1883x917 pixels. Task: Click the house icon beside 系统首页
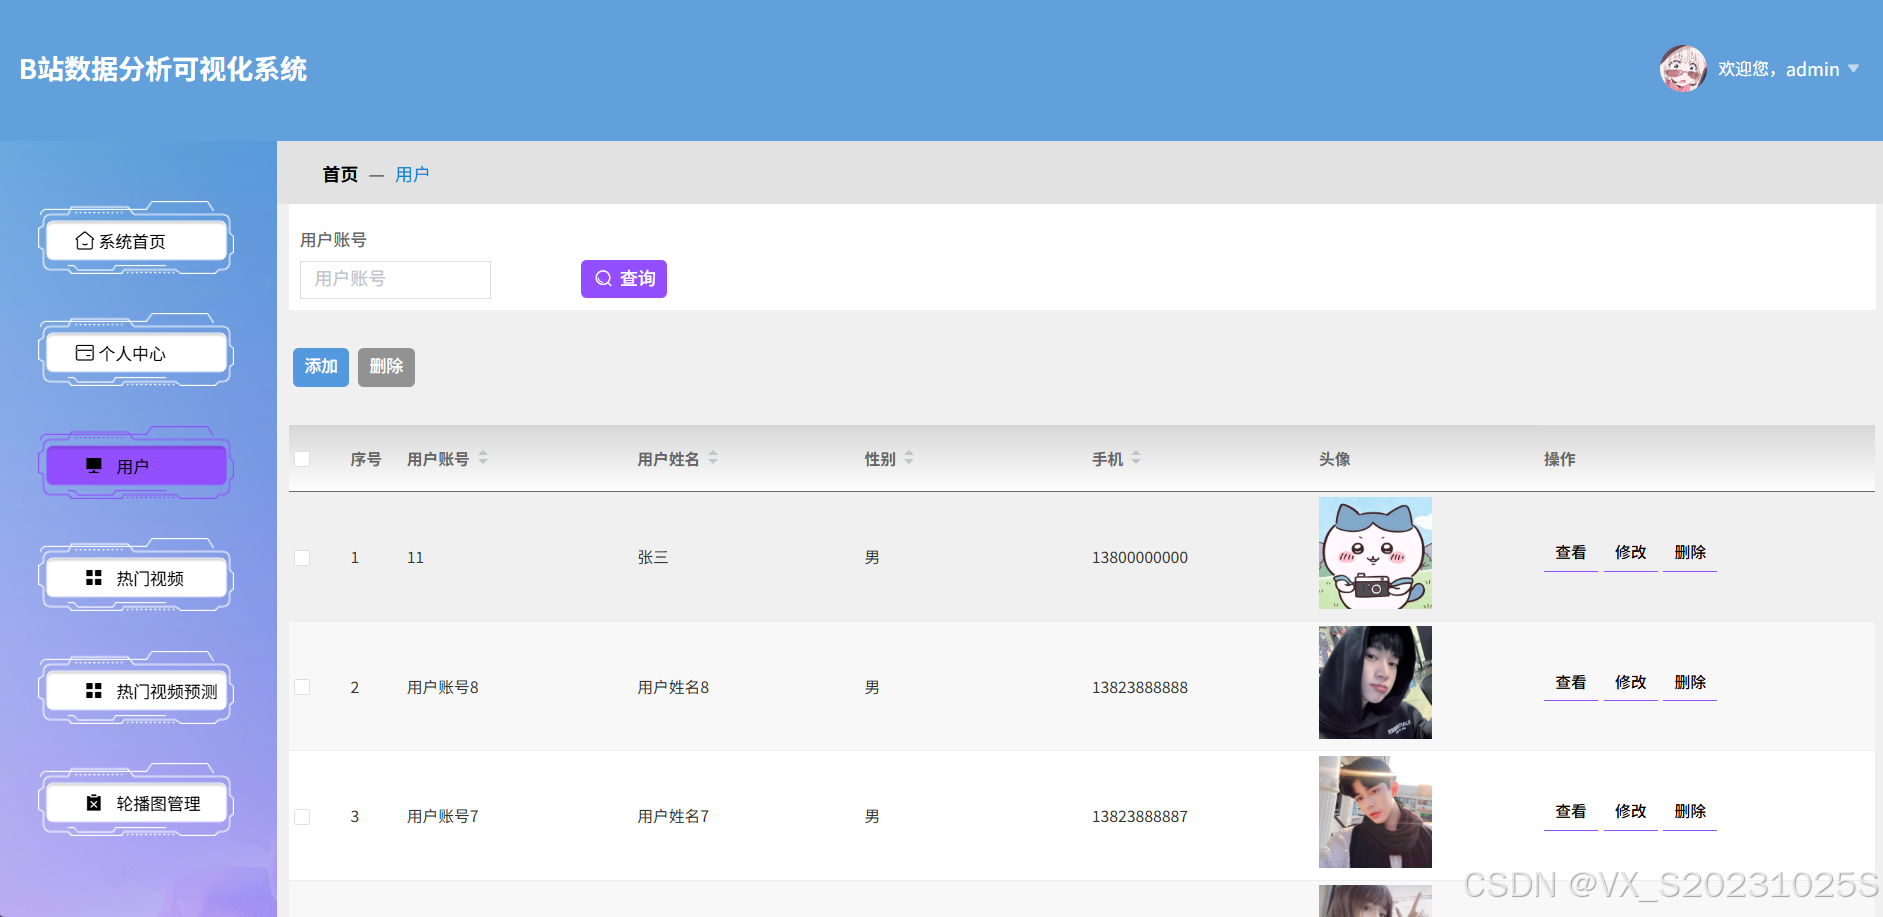click(x=85, y=241)
